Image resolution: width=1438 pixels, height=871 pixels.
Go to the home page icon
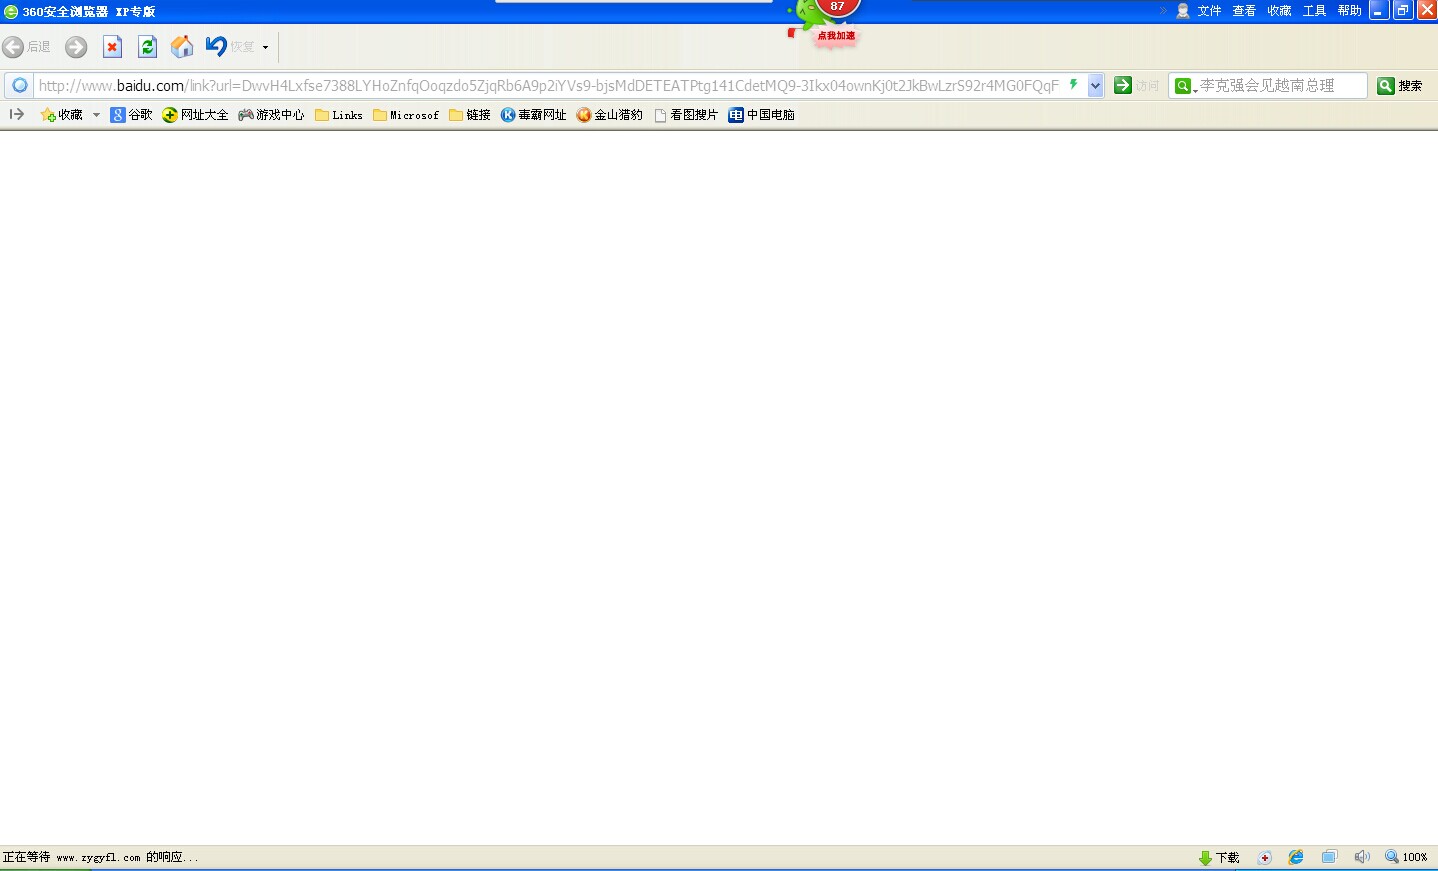click(182, 47)
